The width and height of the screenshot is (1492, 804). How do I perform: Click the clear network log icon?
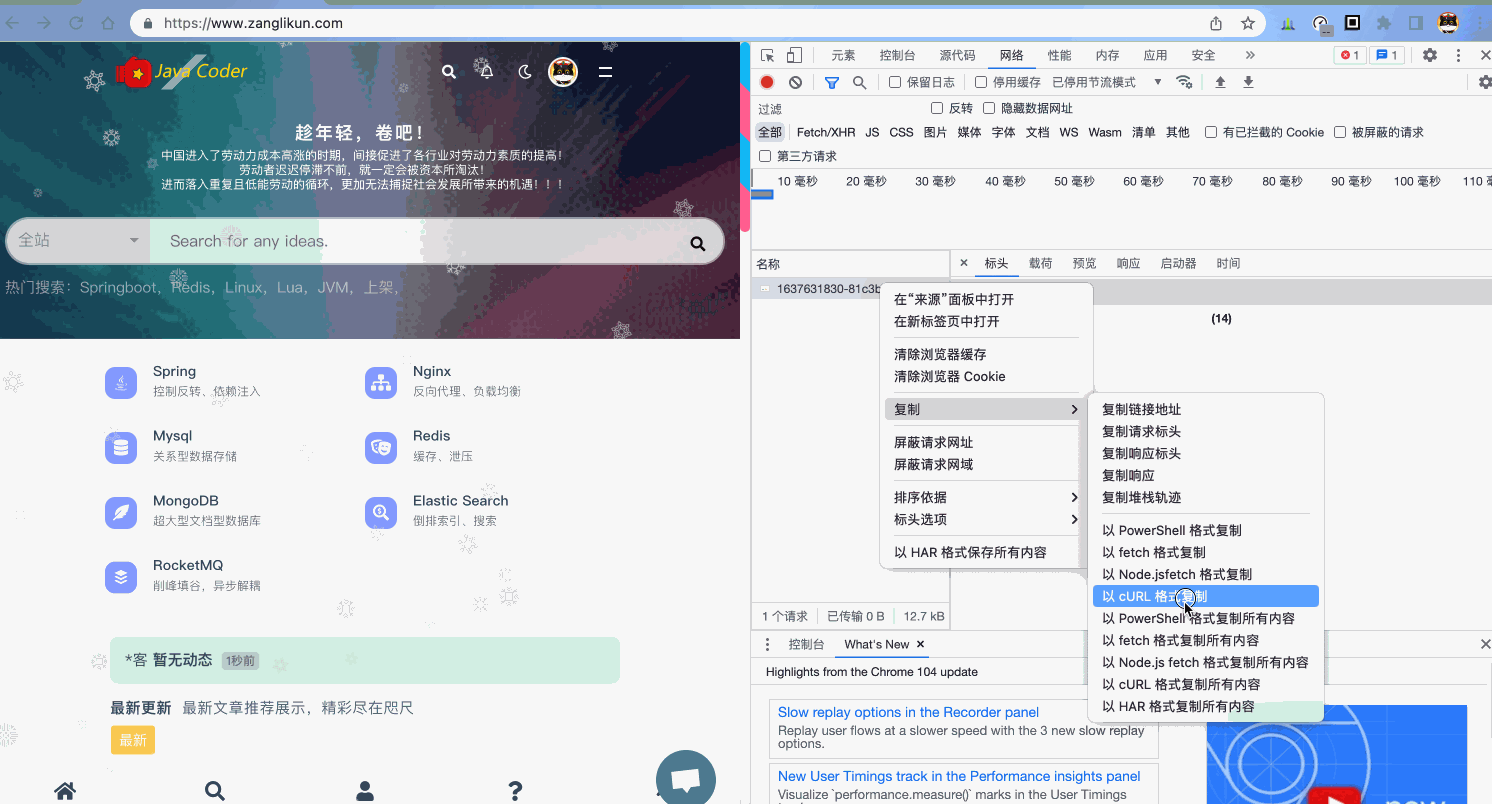pyautogui.click(x=795, y=83)
